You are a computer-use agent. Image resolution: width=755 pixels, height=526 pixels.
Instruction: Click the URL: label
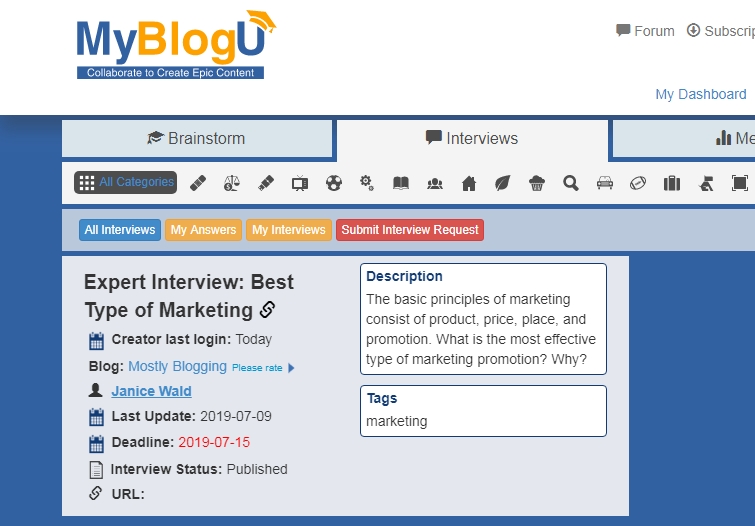click(128, 494)
